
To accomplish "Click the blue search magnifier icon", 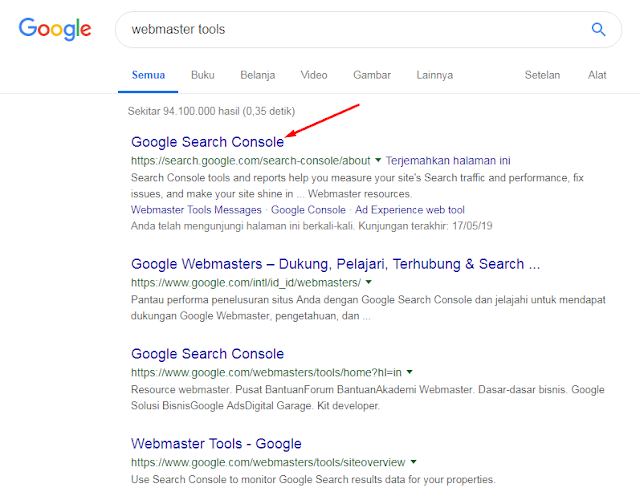I will [x=598, y=29].
